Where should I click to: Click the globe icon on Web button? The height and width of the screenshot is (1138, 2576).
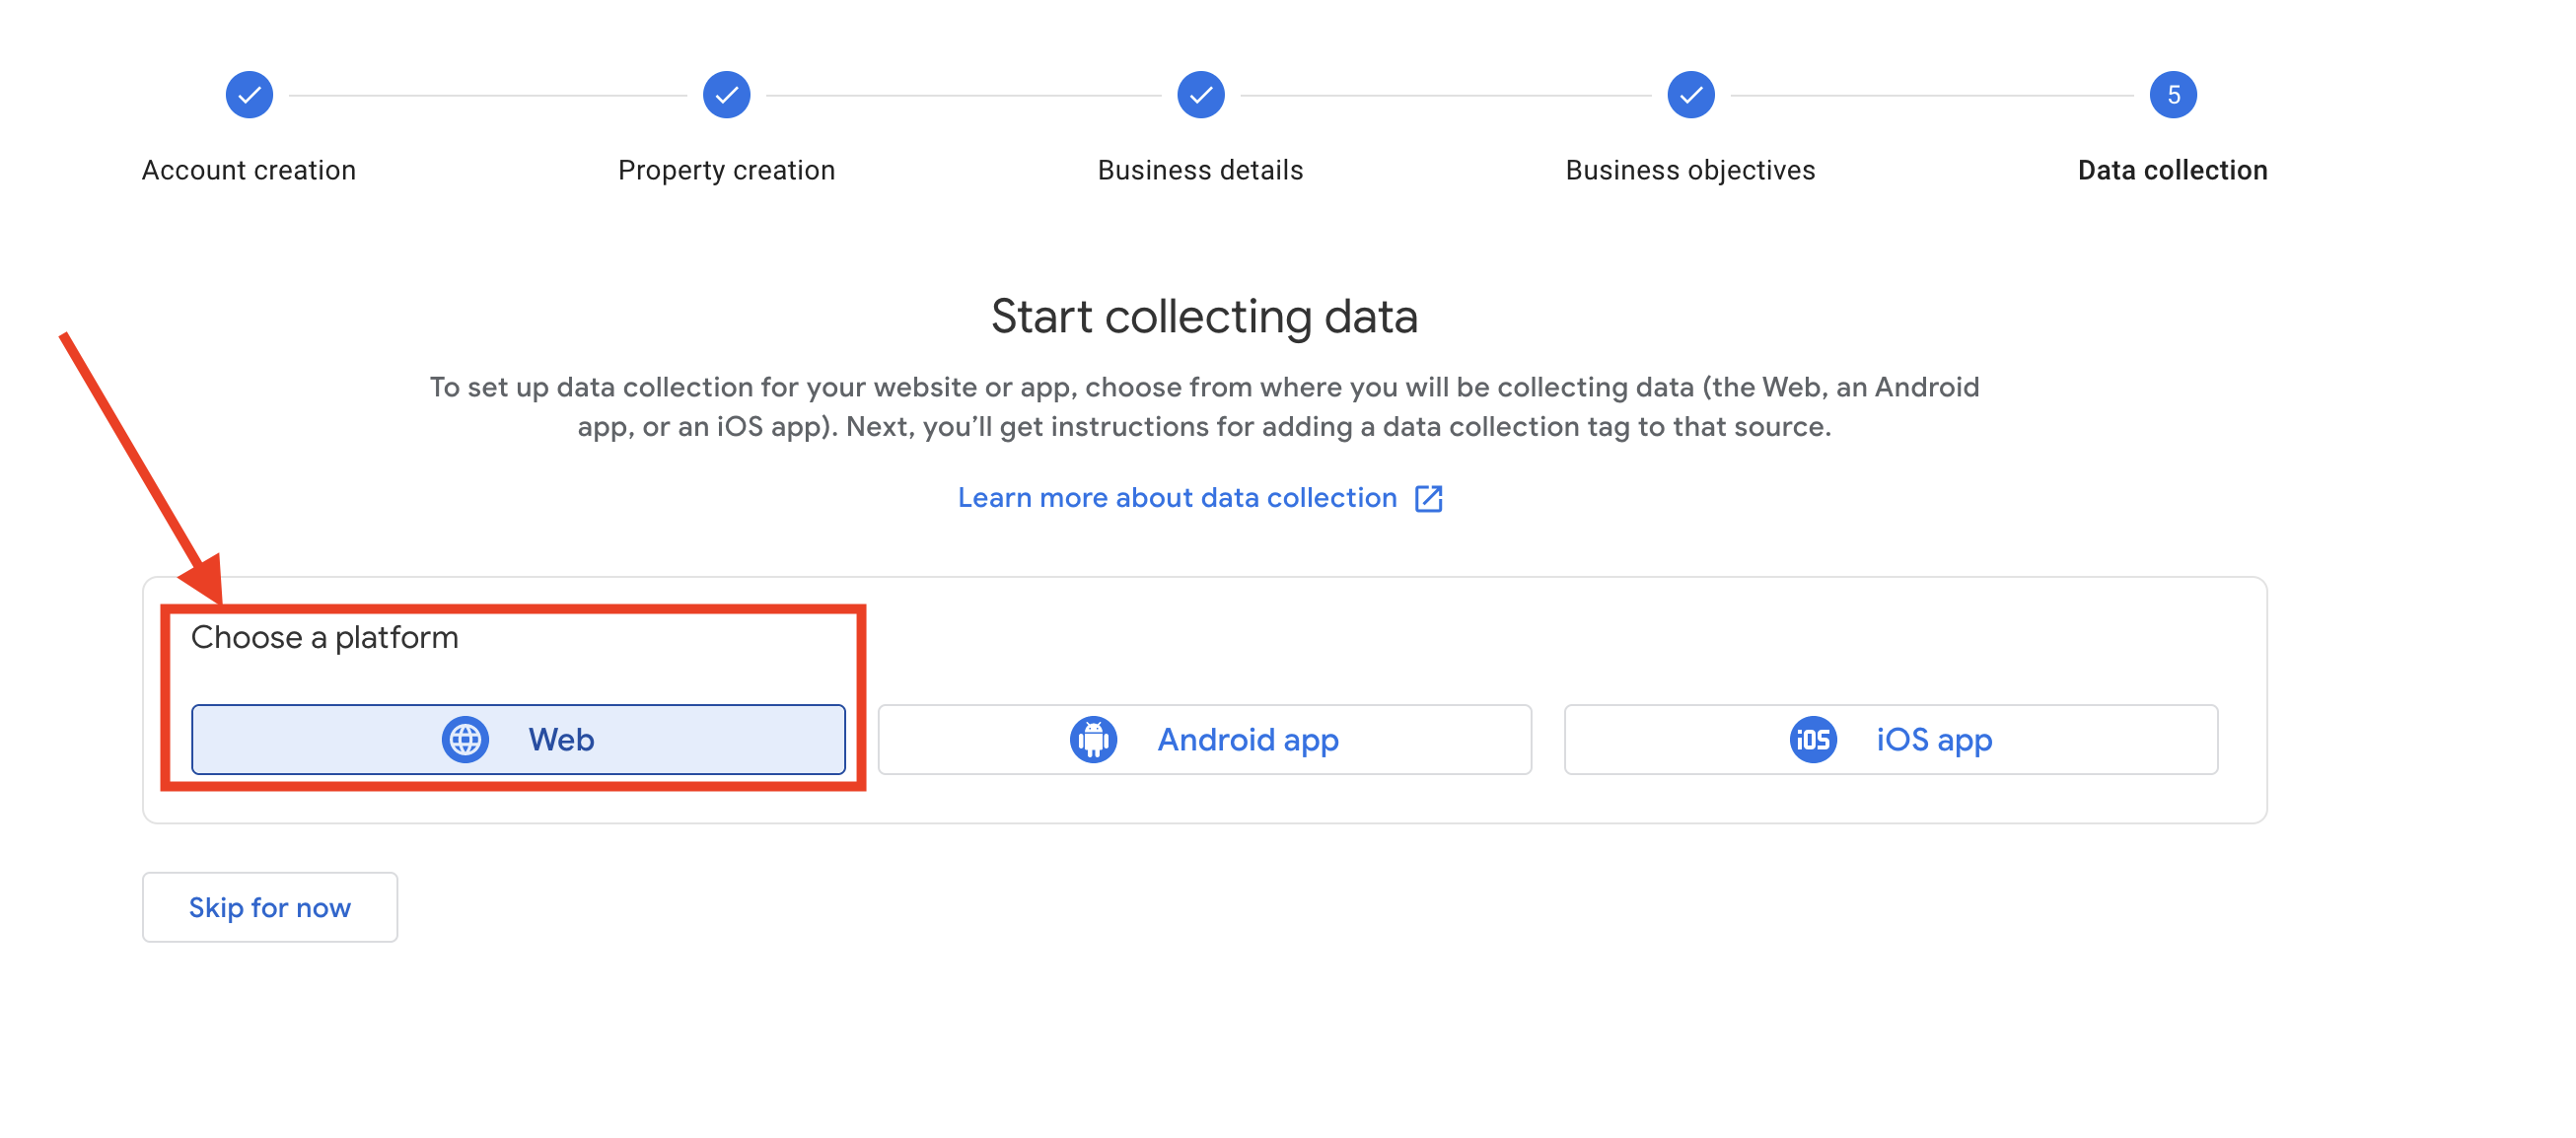465,740
